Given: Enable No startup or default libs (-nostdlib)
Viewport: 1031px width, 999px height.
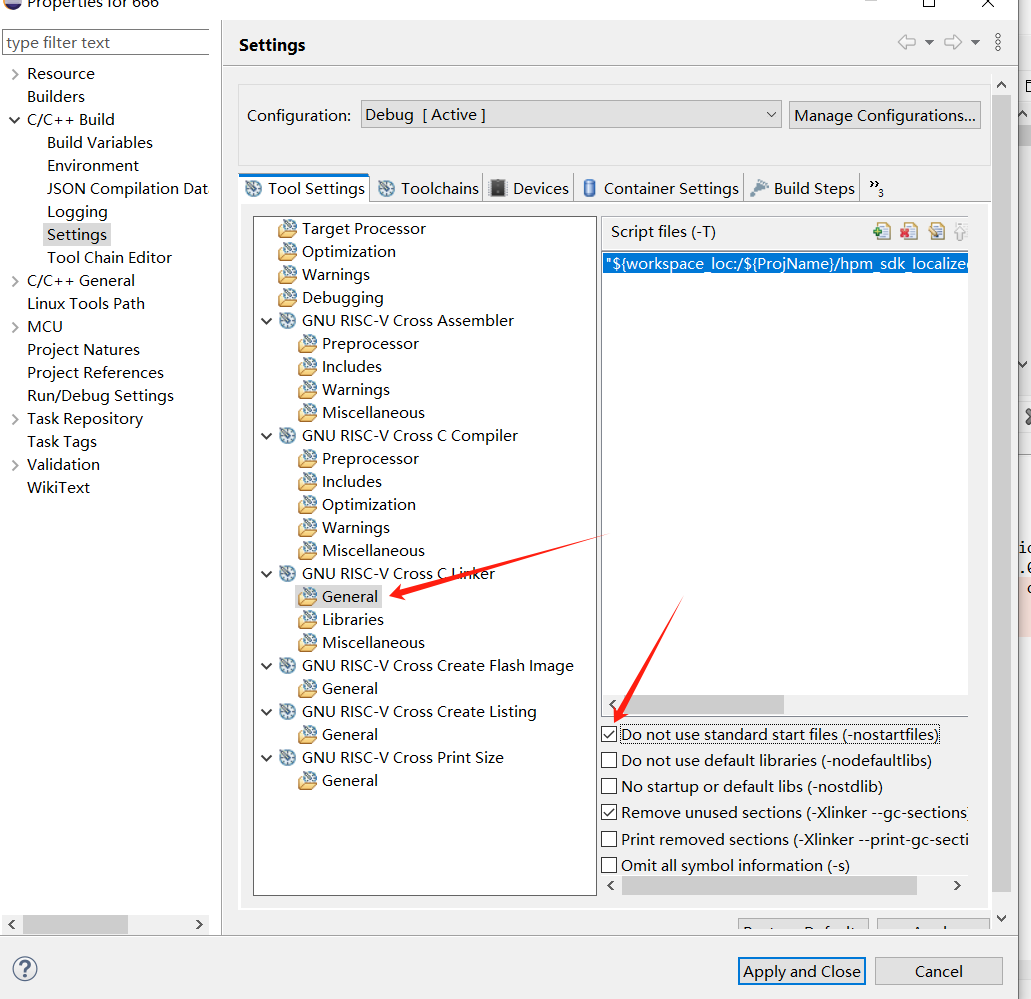Looking at the screenshot, I should (610, 787).
